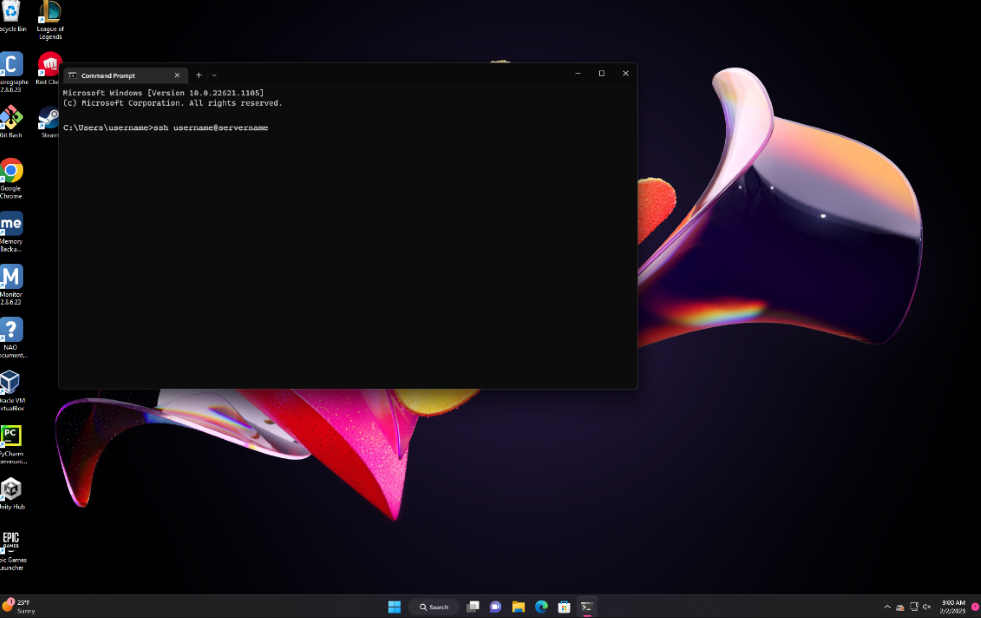Select the Memory Backup desktop icon
The height and width of the screenshot is (618, 981).
coord(11,232)
